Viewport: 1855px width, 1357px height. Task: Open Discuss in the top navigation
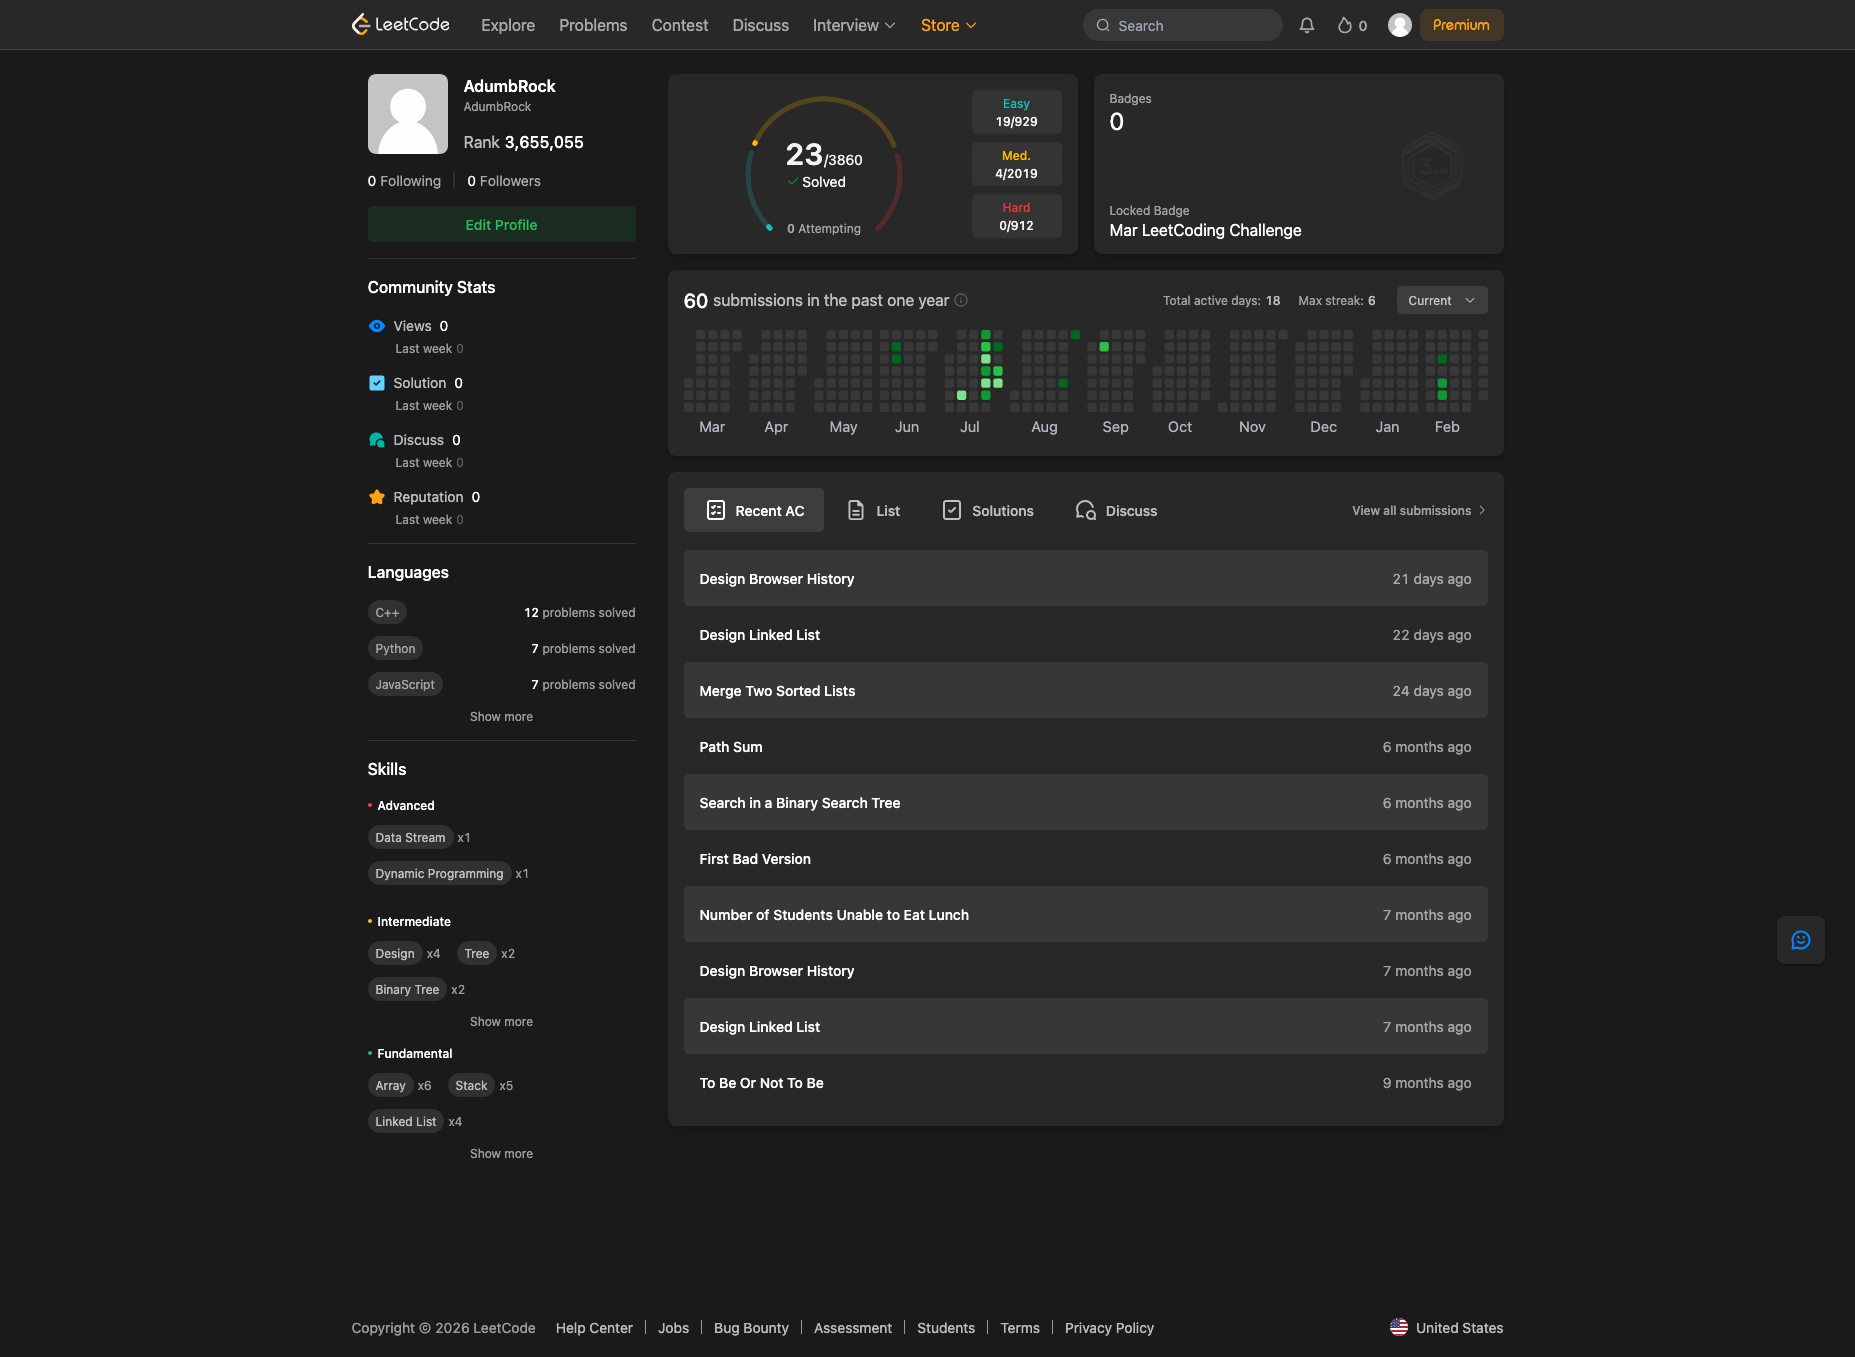[761, 25]
